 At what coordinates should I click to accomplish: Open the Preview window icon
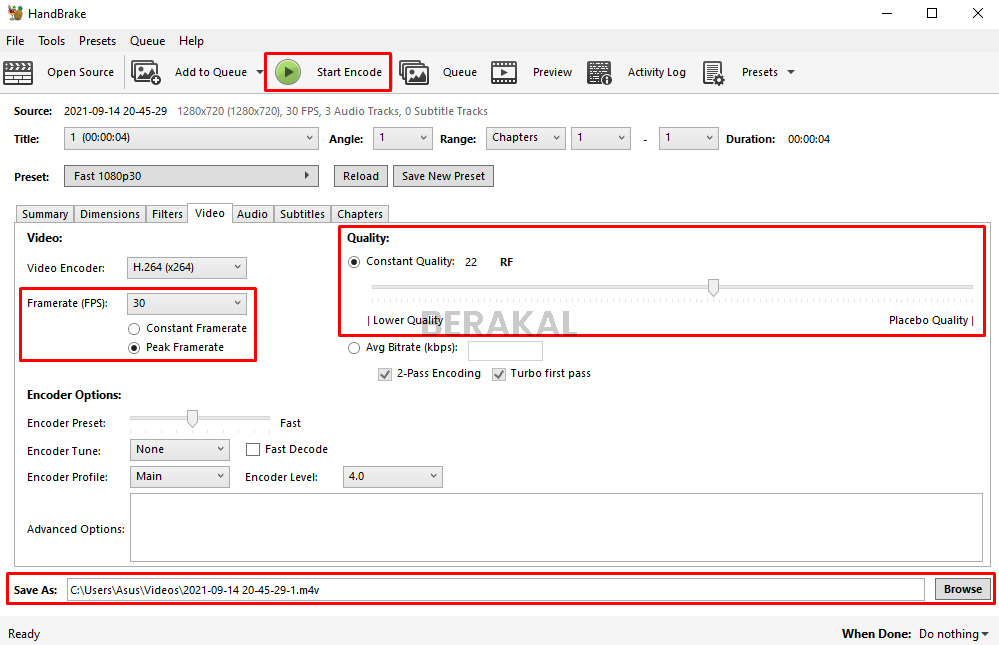point(504,71)
